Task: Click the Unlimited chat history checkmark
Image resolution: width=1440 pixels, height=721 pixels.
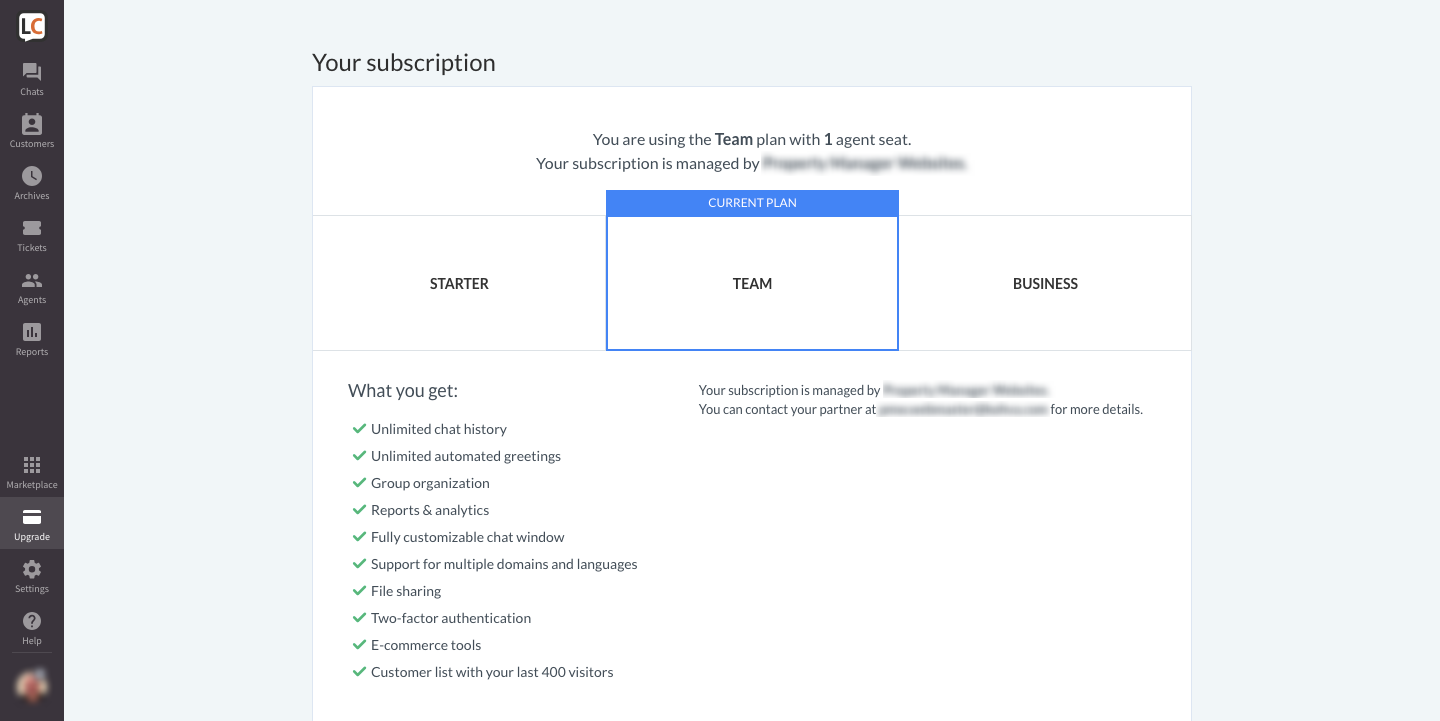Action: [360, 429]
